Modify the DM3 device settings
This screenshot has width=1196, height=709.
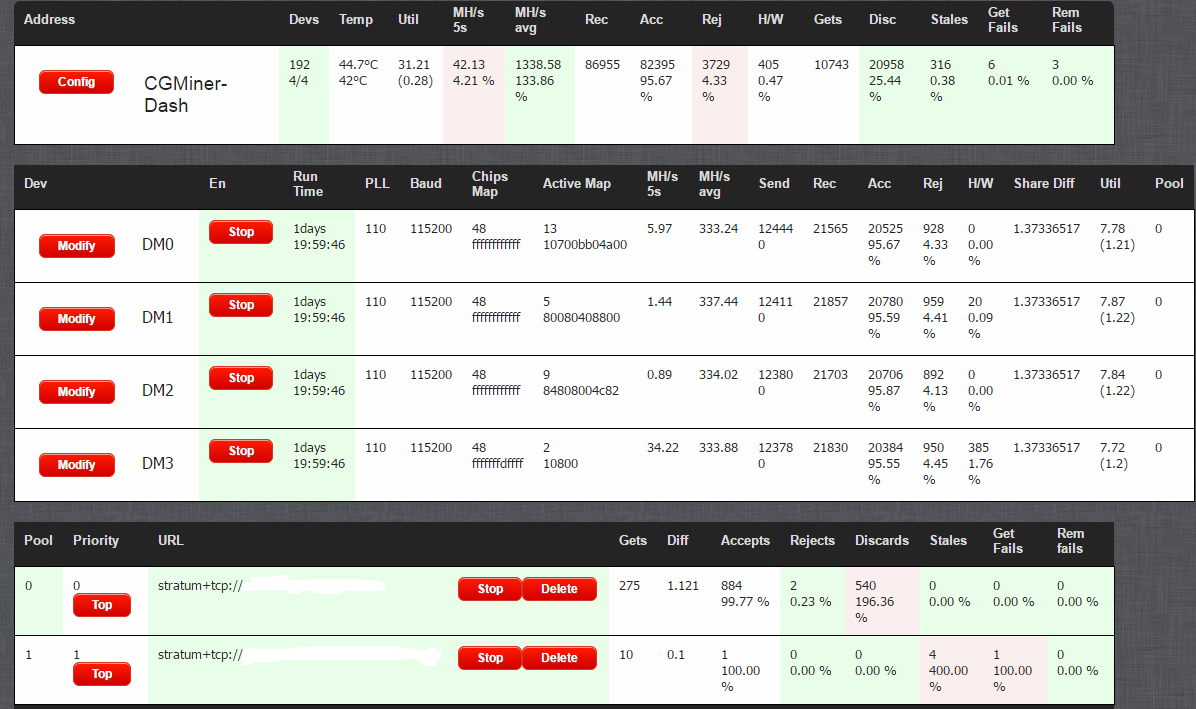[76, 465]
